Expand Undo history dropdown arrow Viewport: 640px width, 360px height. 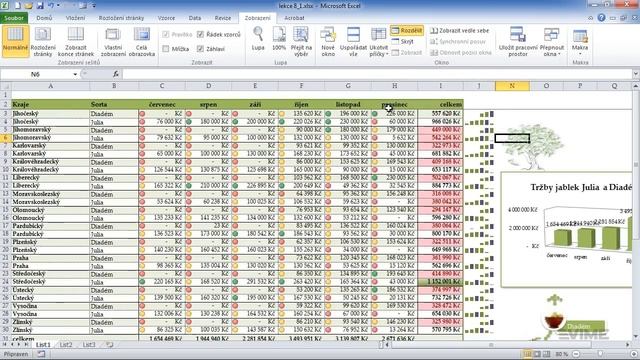click(58, 6)
